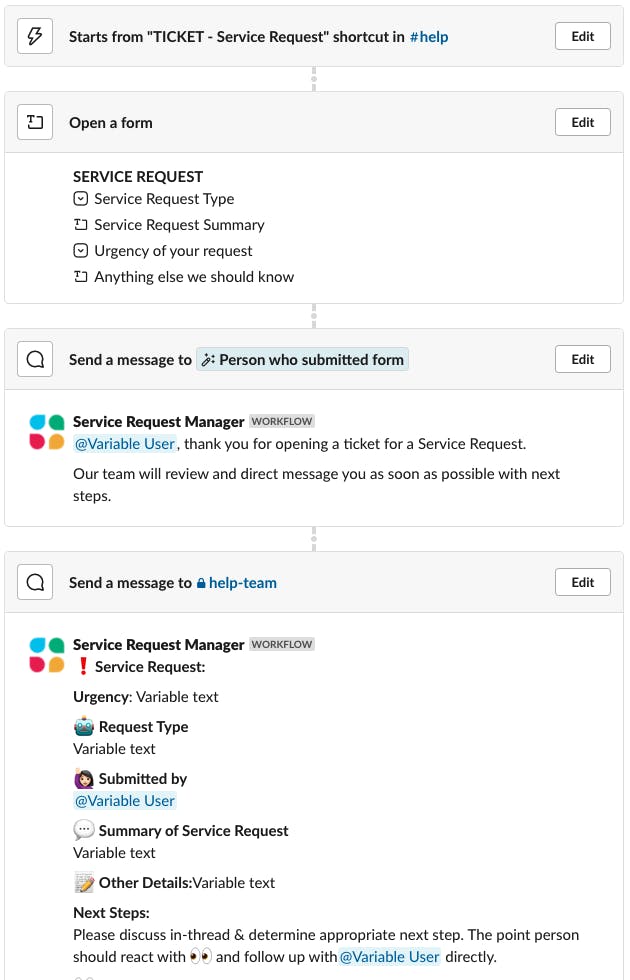Open the #help channel link
This screenshot has width=630, height=980.
(x=429, y=37)
